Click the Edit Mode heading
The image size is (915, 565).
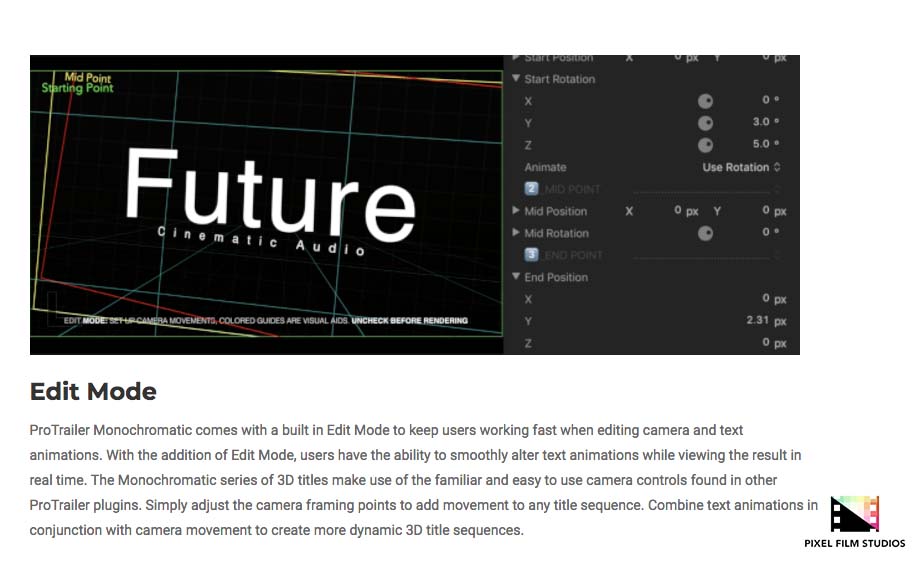click(x=93, y=391)
